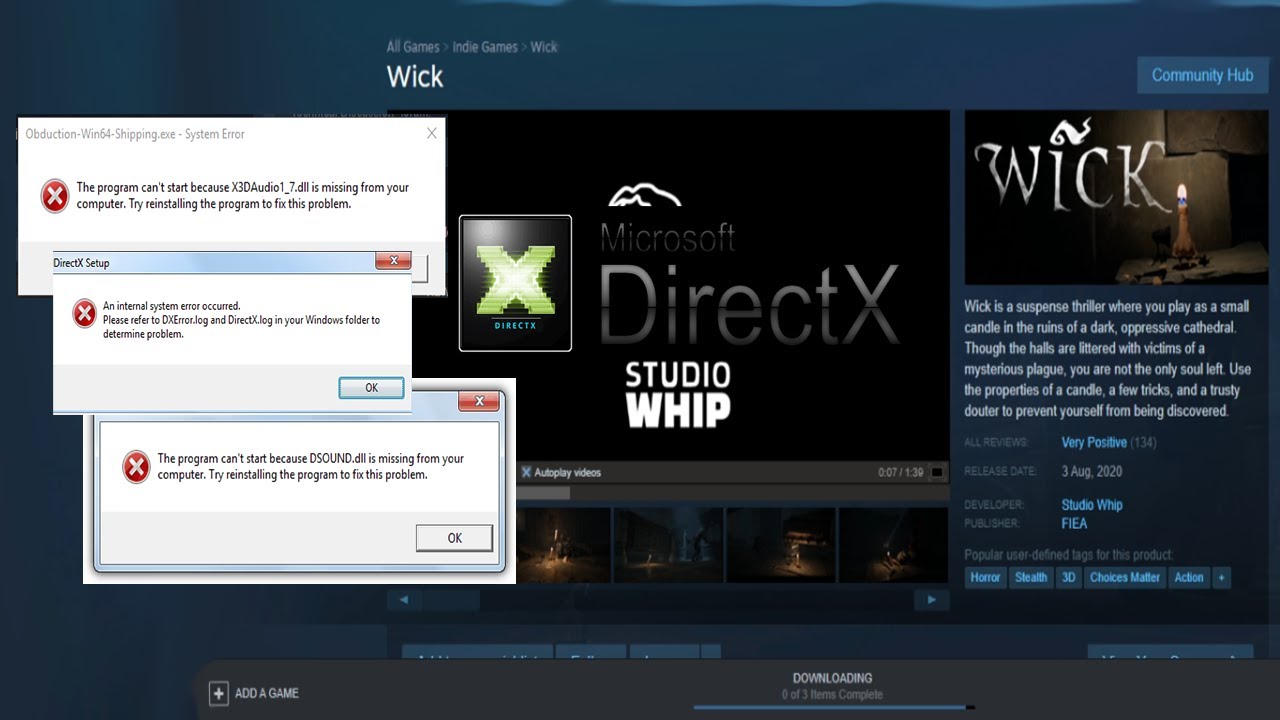Click error icon in X3DAudio1_7.dll dialog
The height and width of the screenshot is (720, 1280).
click(55, 195)
